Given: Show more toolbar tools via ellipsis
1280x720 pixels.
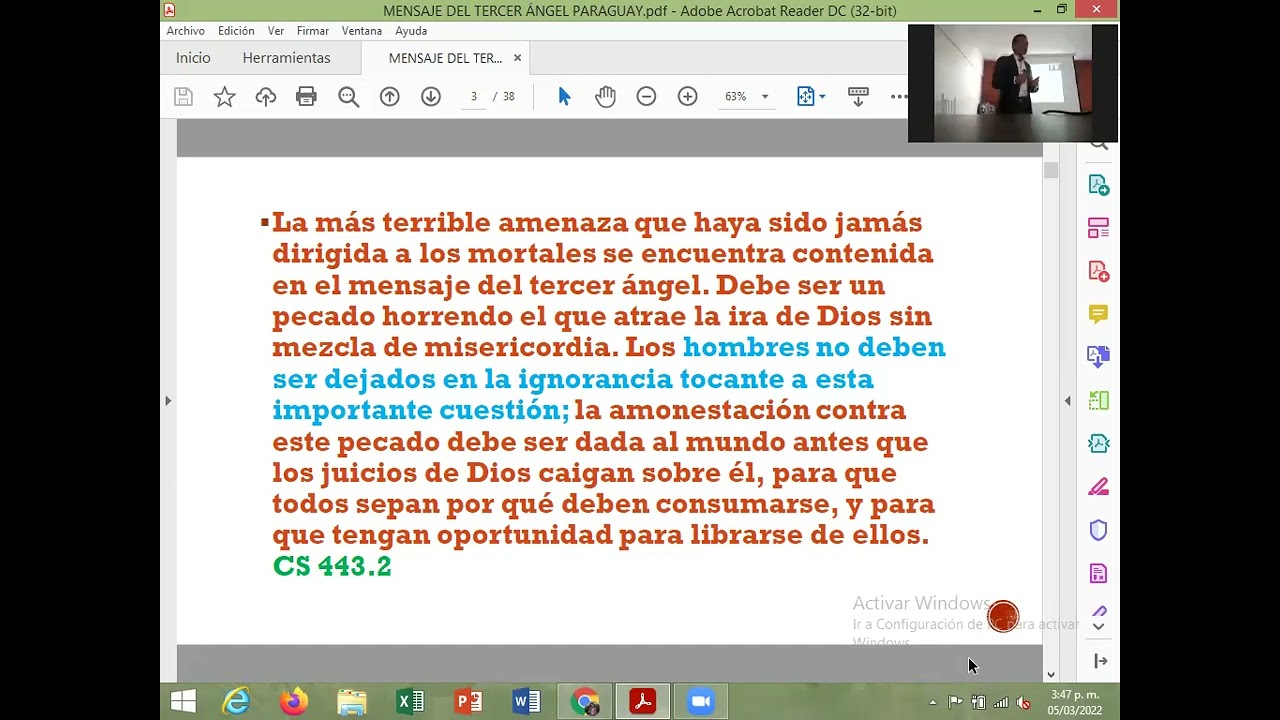Looking at the screenshot, I should 898,97.
